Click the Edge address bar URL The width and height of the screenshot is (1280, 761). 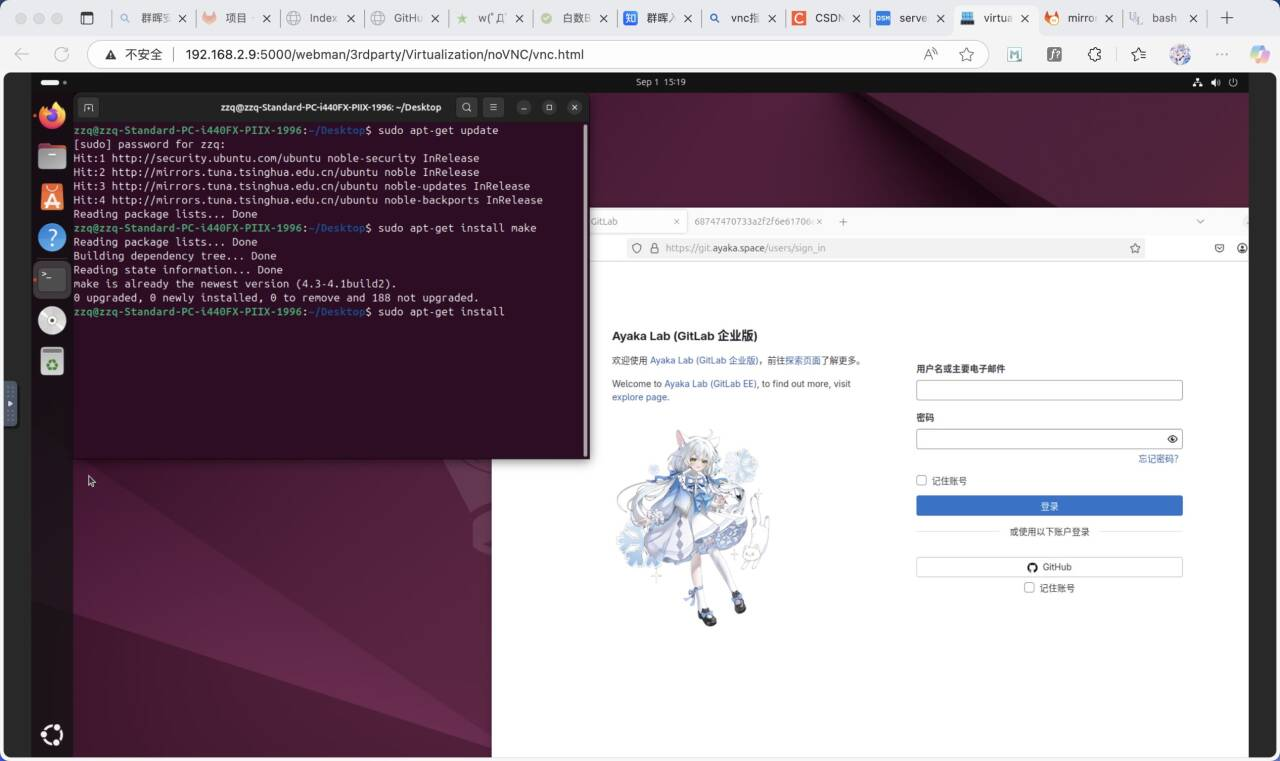pos(384,55)
